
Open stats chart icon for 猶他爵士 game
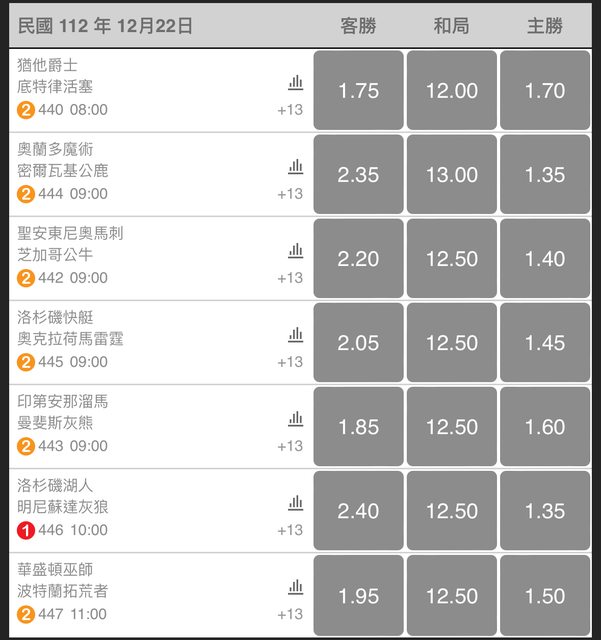(296, 83)
